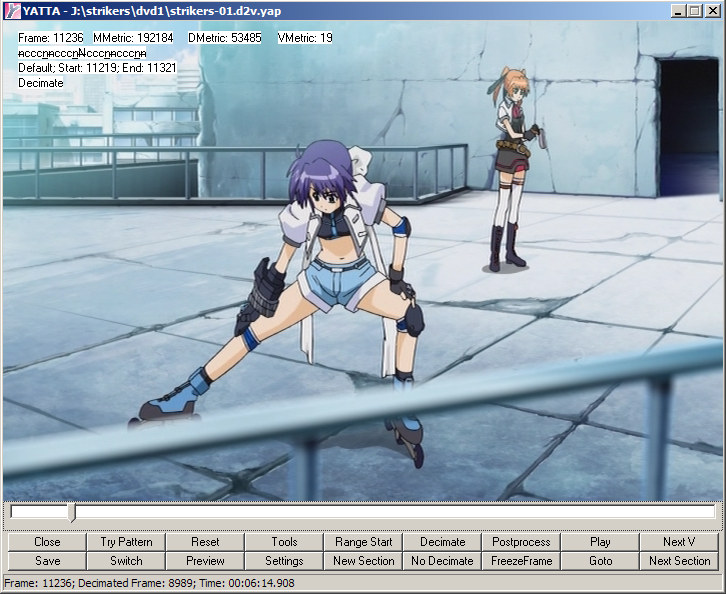Click the New Section button

coord(363,561)
